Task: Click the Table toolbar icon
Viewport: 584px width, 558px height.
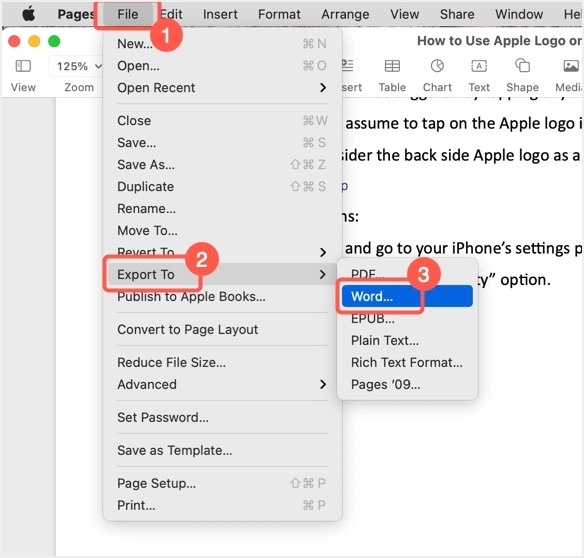Action: tap(392, 66)
